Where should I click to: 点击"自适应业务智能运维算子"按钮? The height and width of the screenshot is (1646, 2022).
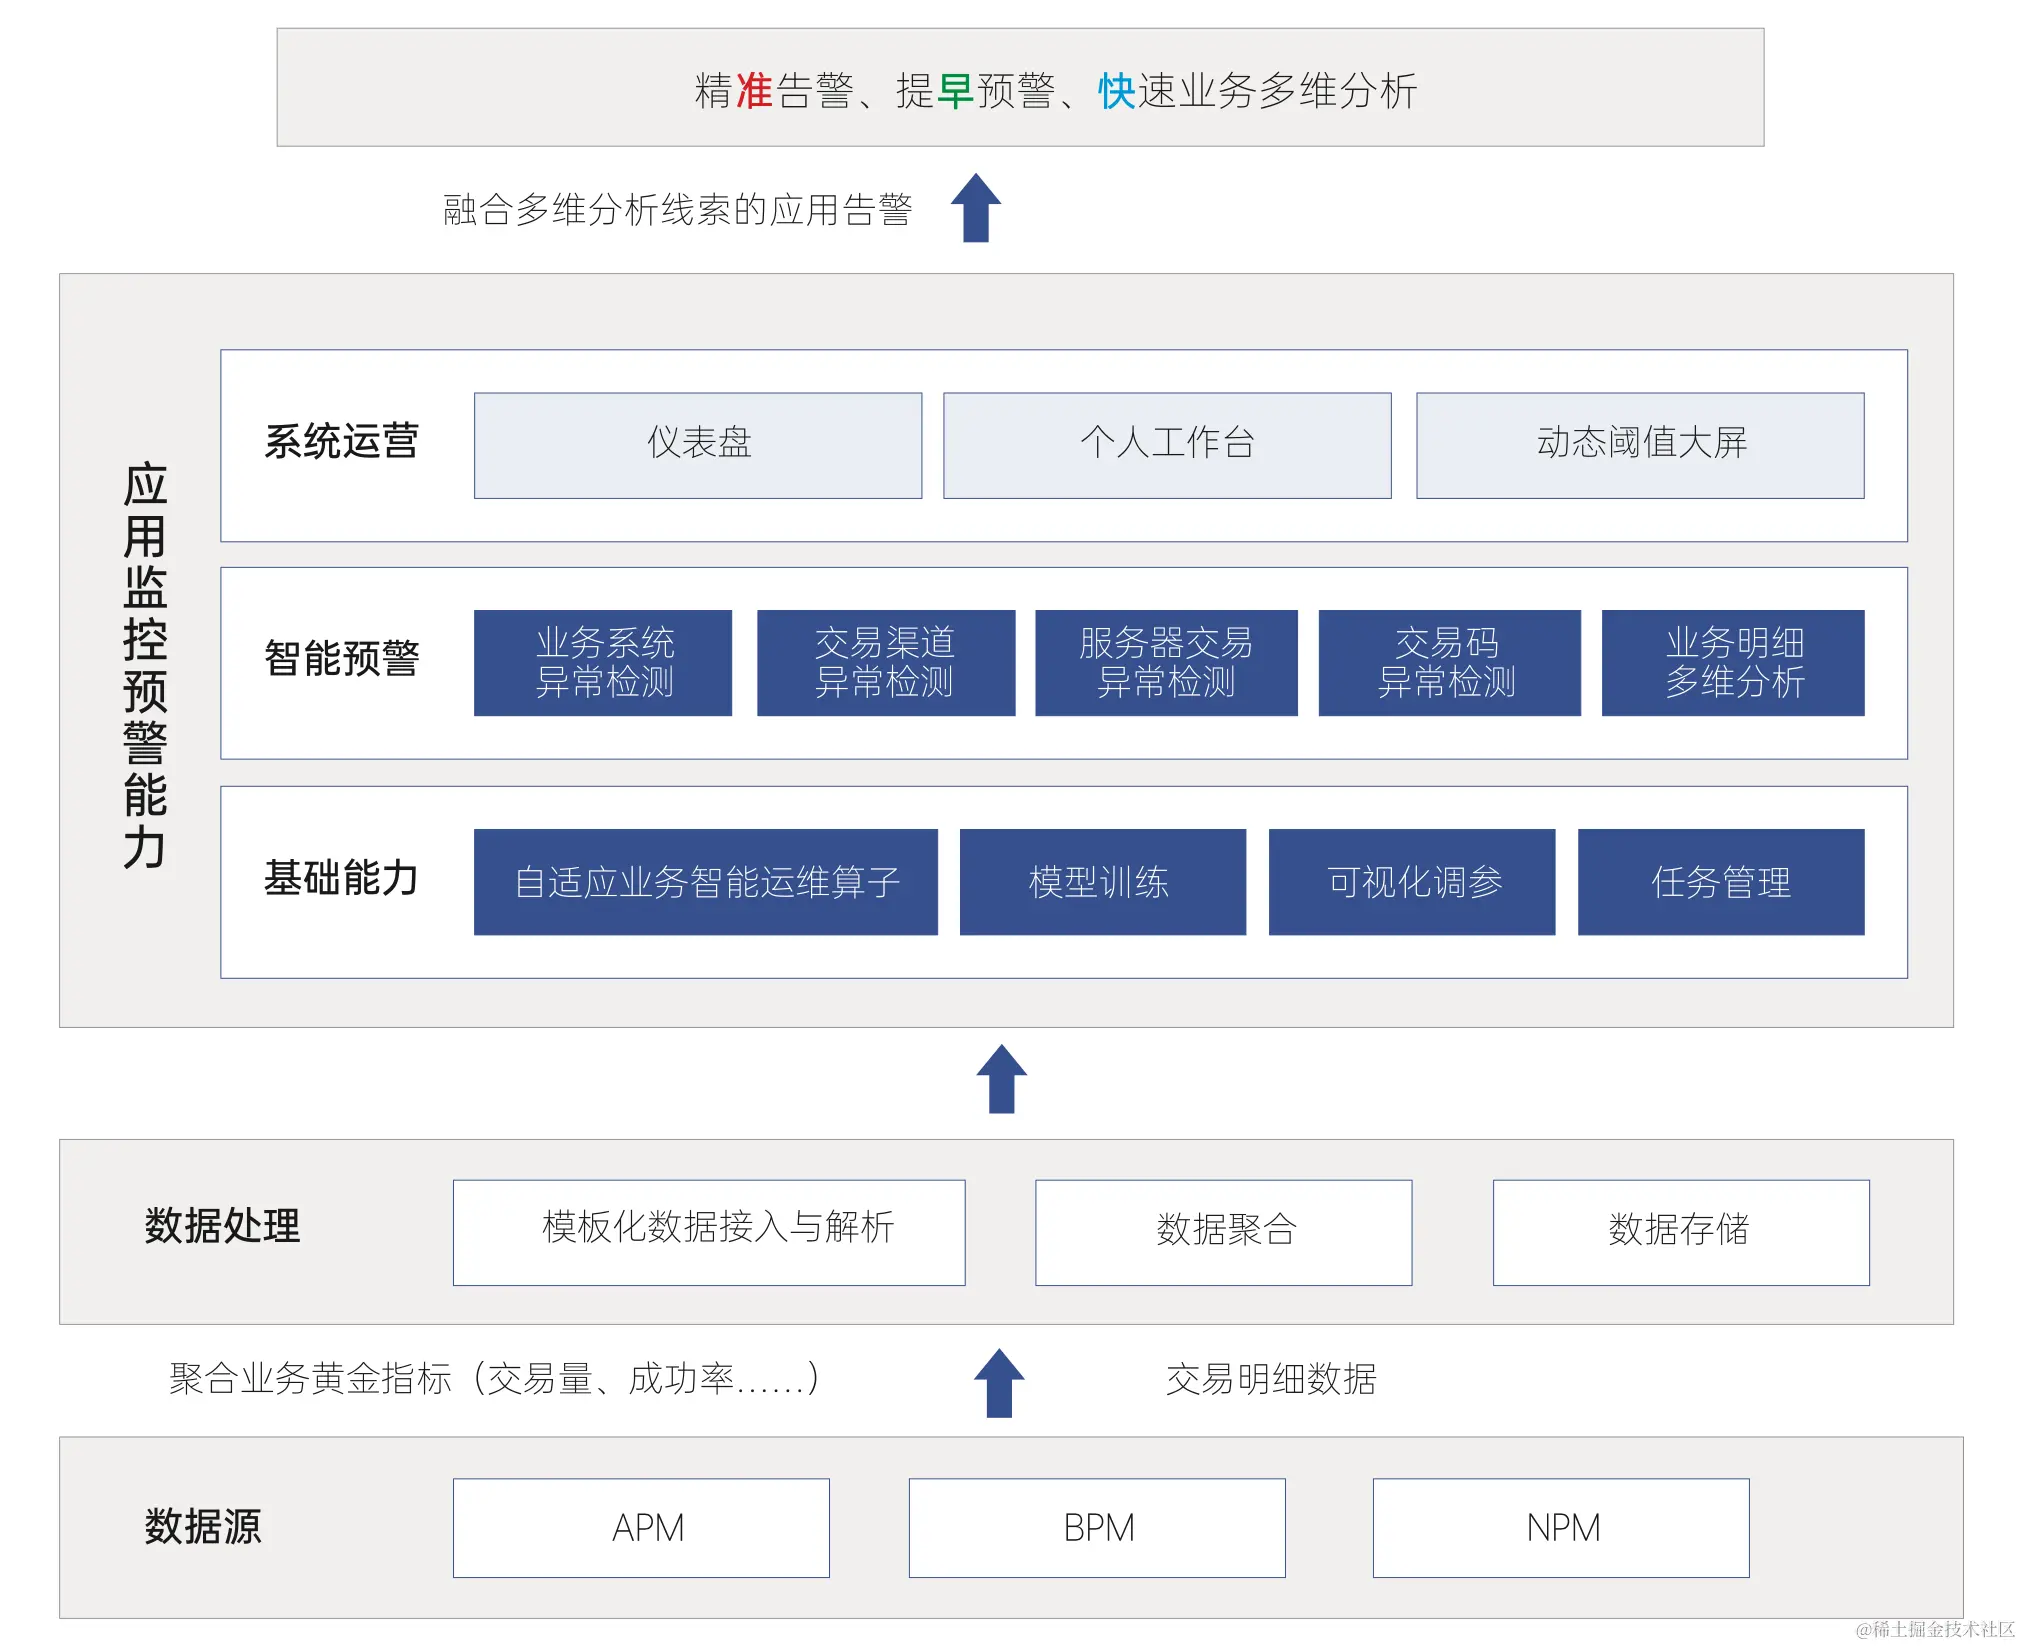click(706, 882)
